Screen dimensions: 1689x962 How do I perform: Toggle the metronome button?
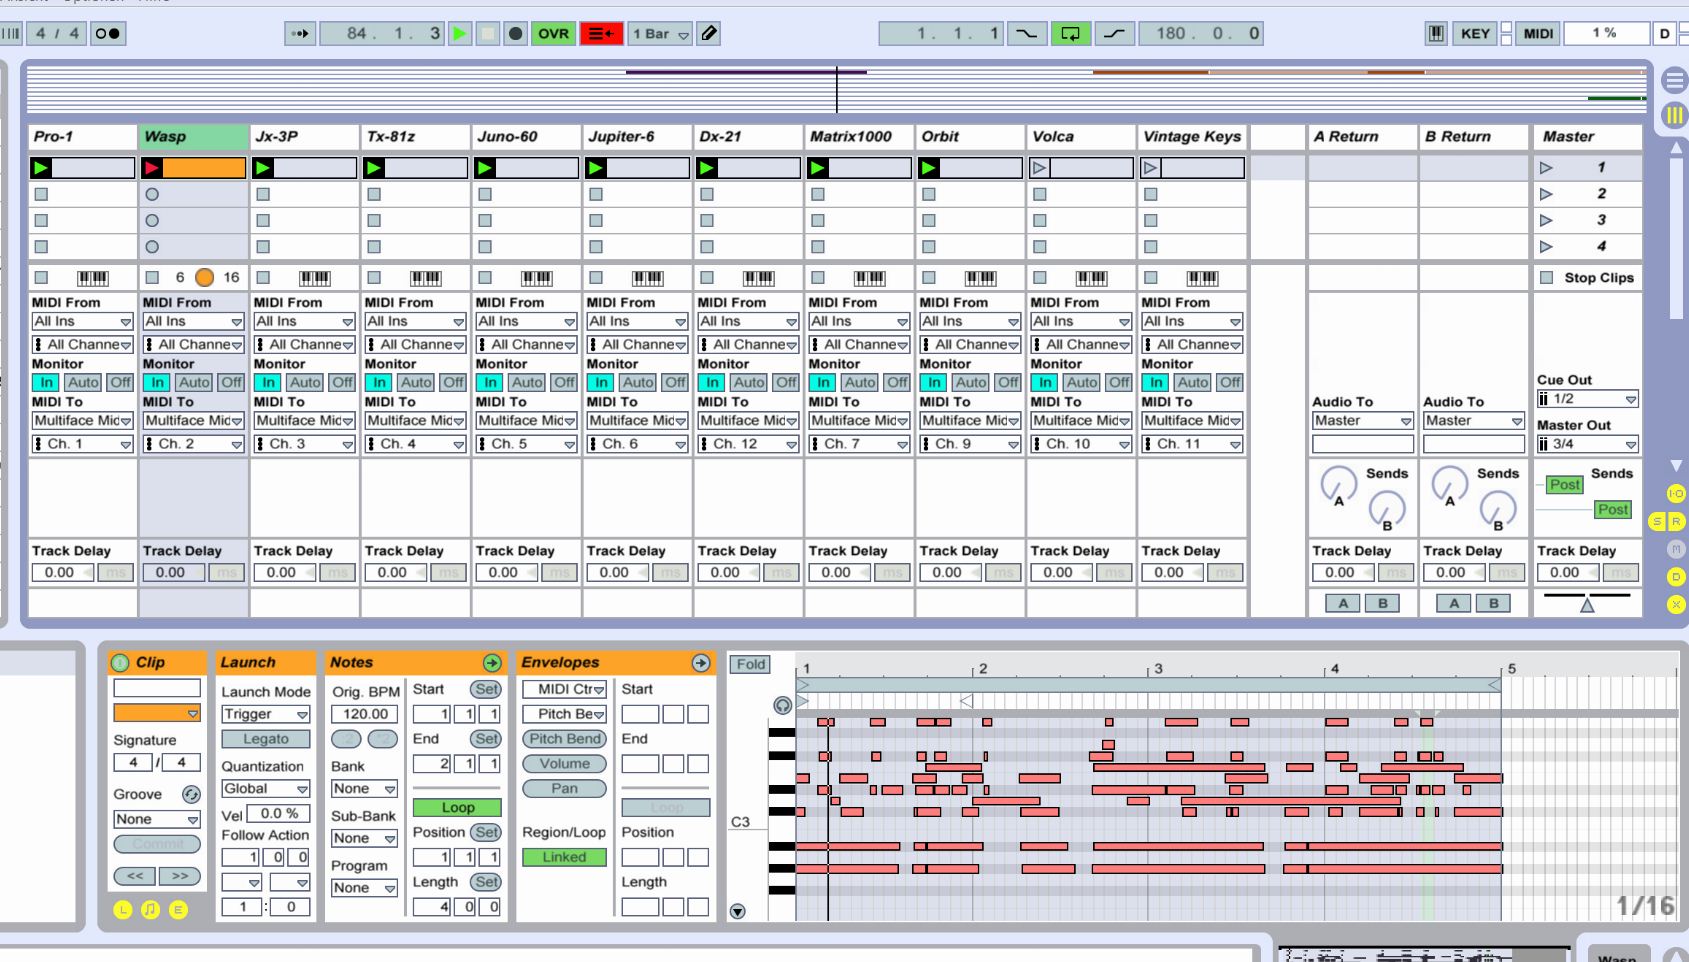click(107, 33)
